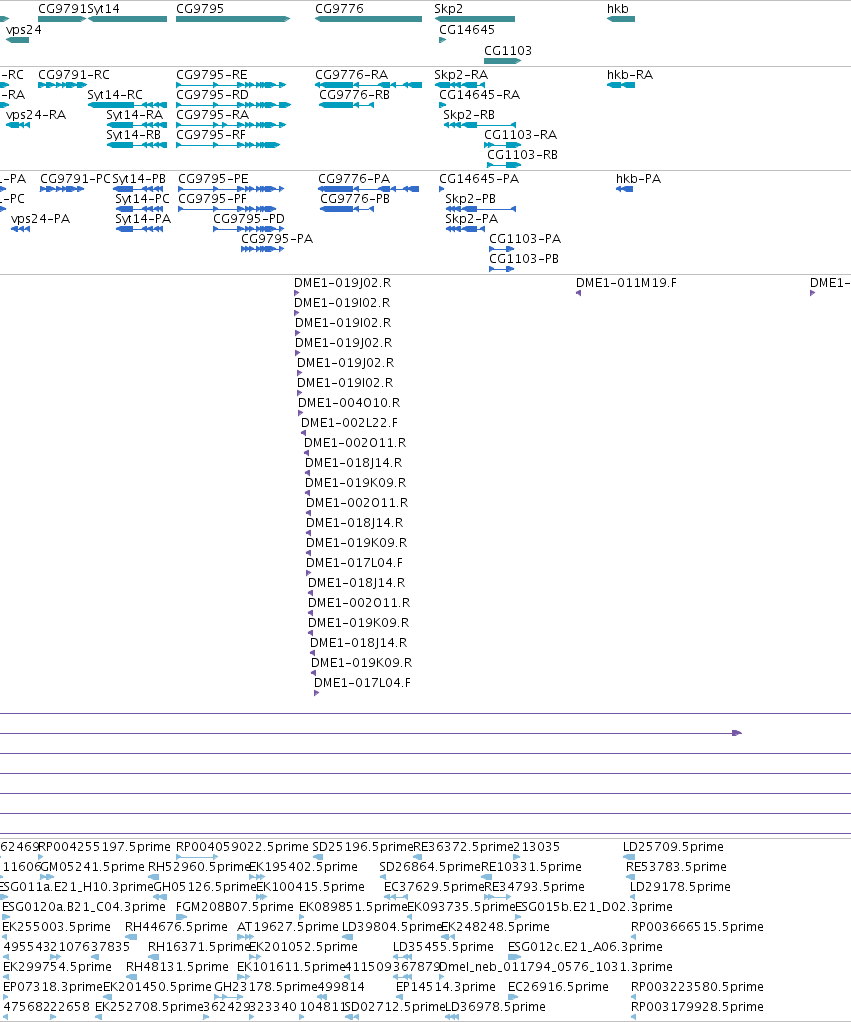Open the Skp2 gene entry

tap(475, 19)
